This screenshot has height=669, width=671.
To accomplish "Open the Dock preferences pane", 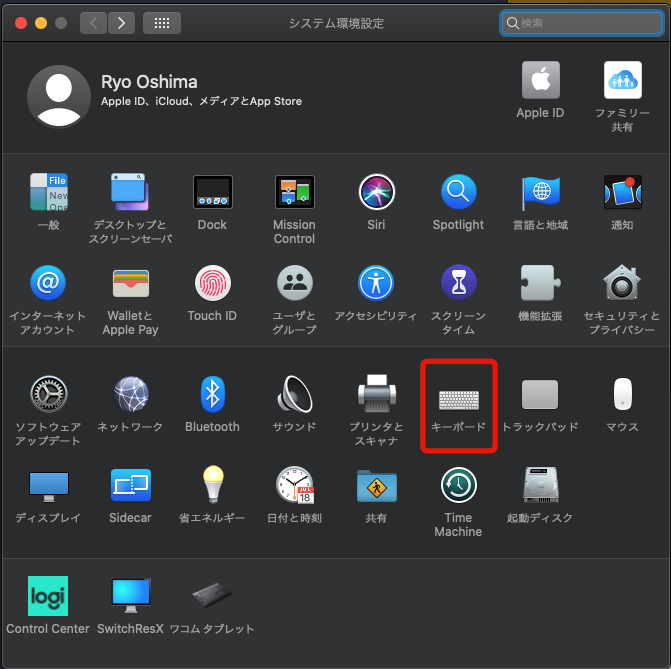I will [213, 192].
